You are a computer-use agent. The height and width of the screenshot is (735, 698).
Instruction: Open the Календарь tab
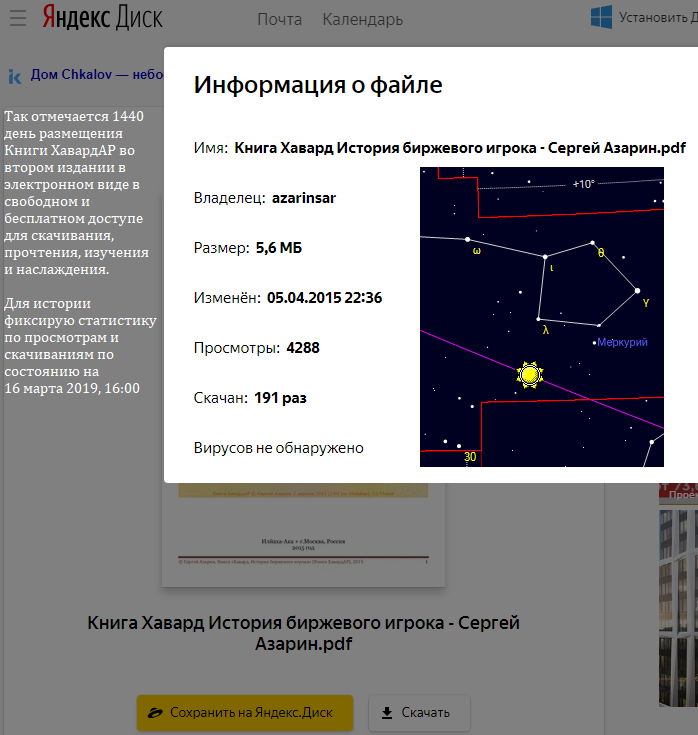tap(363, 19)
